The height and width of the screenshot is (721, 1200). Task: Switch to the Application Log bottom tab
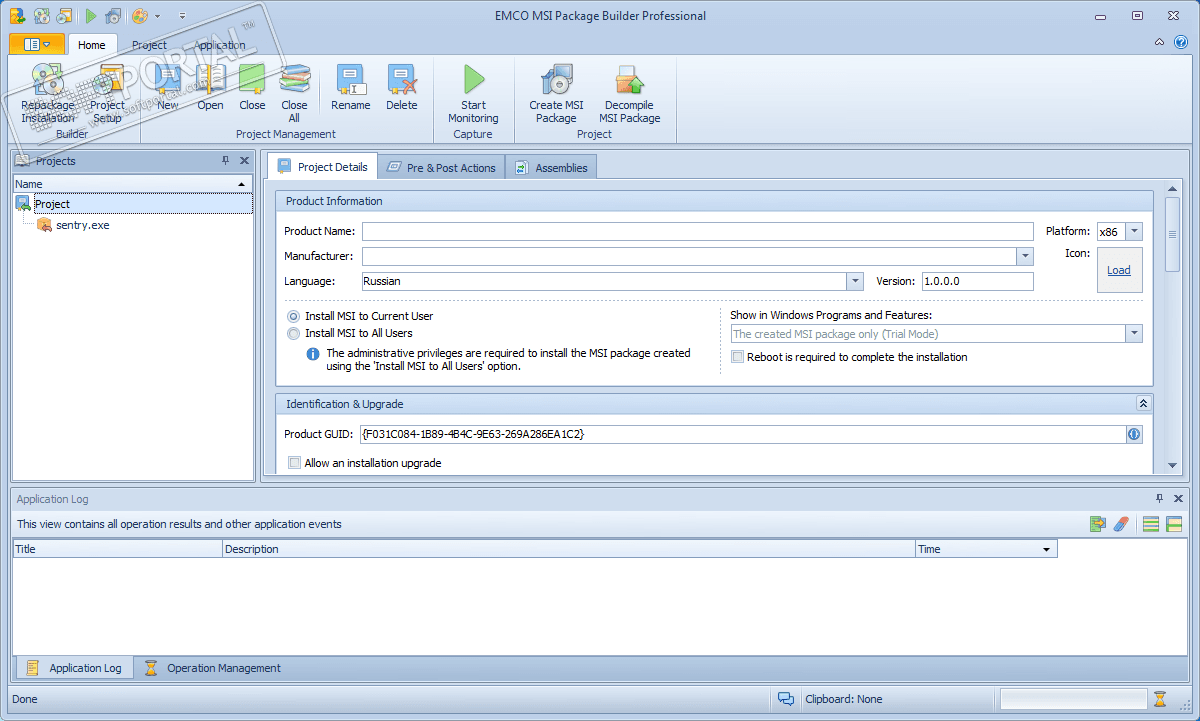coord(74,668)
